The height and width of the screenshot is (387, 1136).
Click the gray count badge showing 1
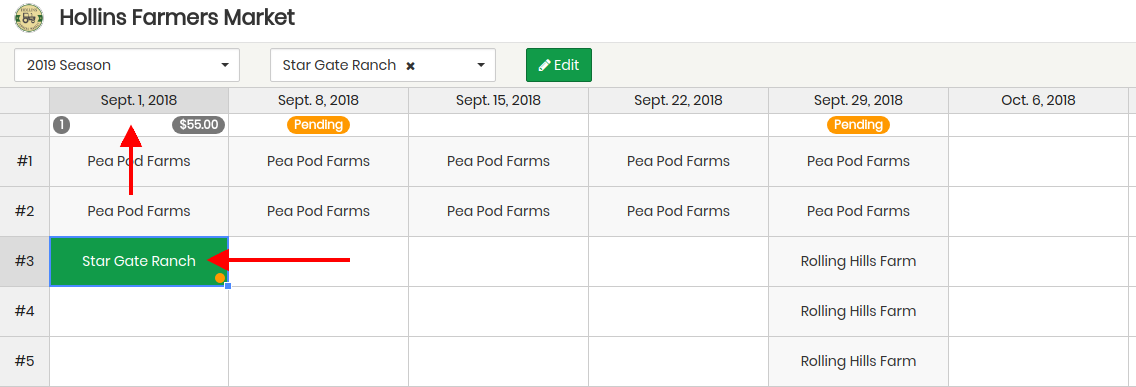click(x=62, y=125)
